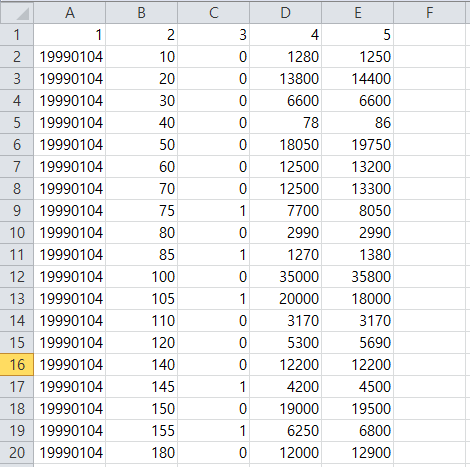
Task: Click cell B20 with value 180
Action: (142, 453)
